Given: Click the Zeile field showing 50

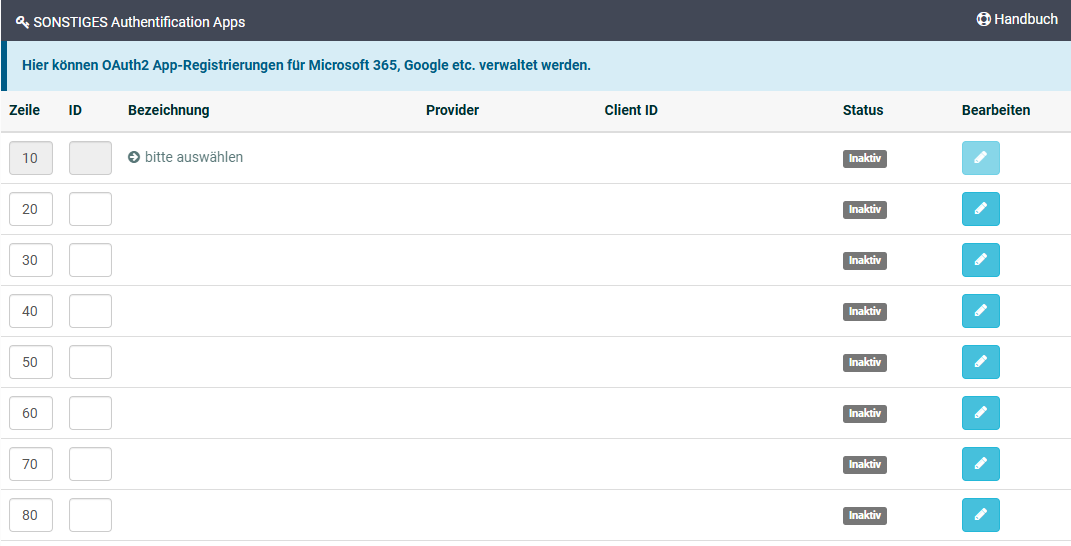Looking at the screenshot, I should 30,362.
